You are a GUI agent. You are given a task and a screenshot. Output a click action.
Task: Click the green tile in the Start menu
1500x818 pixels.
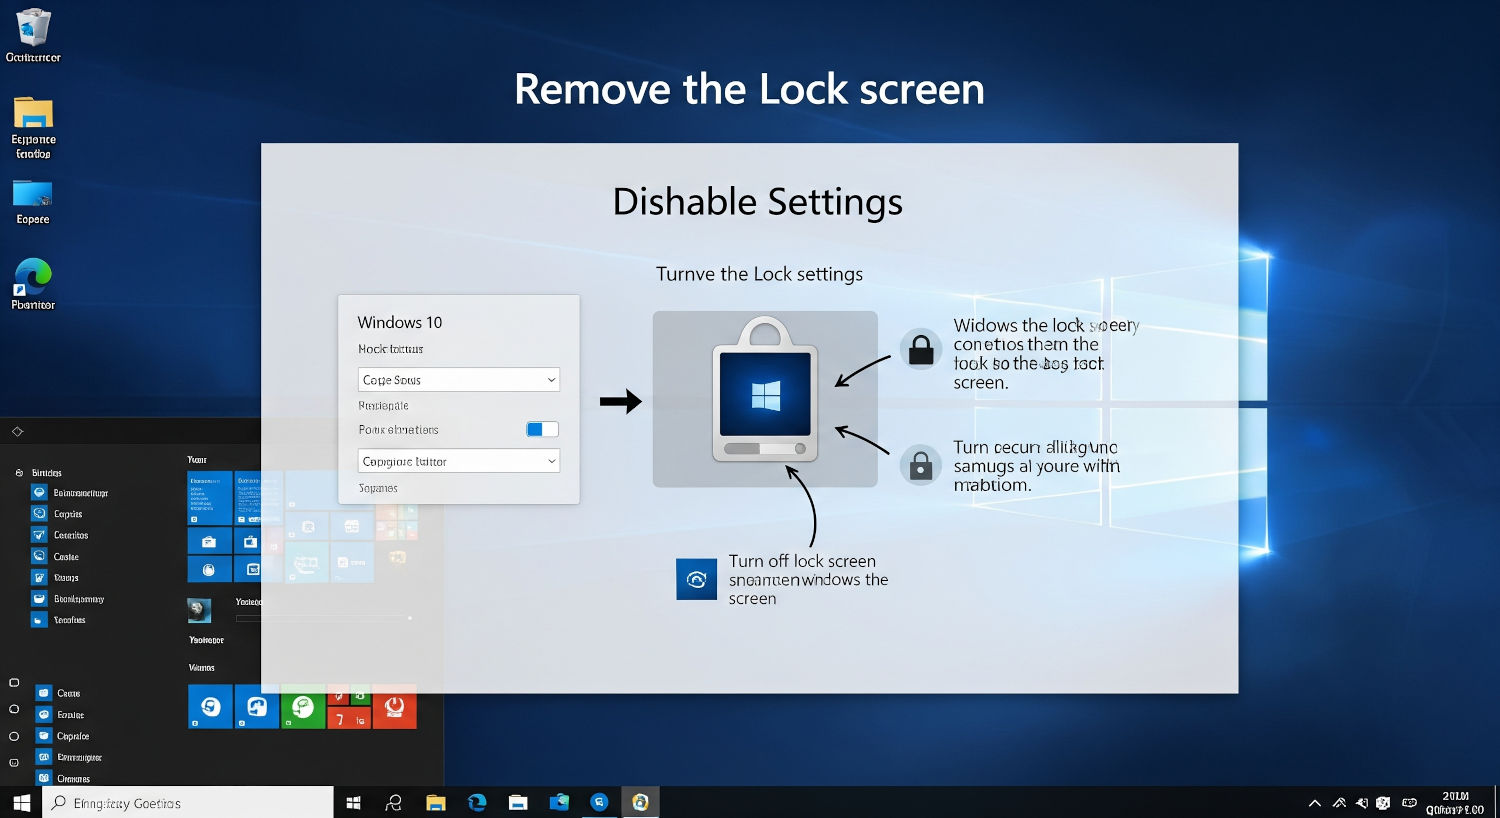point(303,708)
